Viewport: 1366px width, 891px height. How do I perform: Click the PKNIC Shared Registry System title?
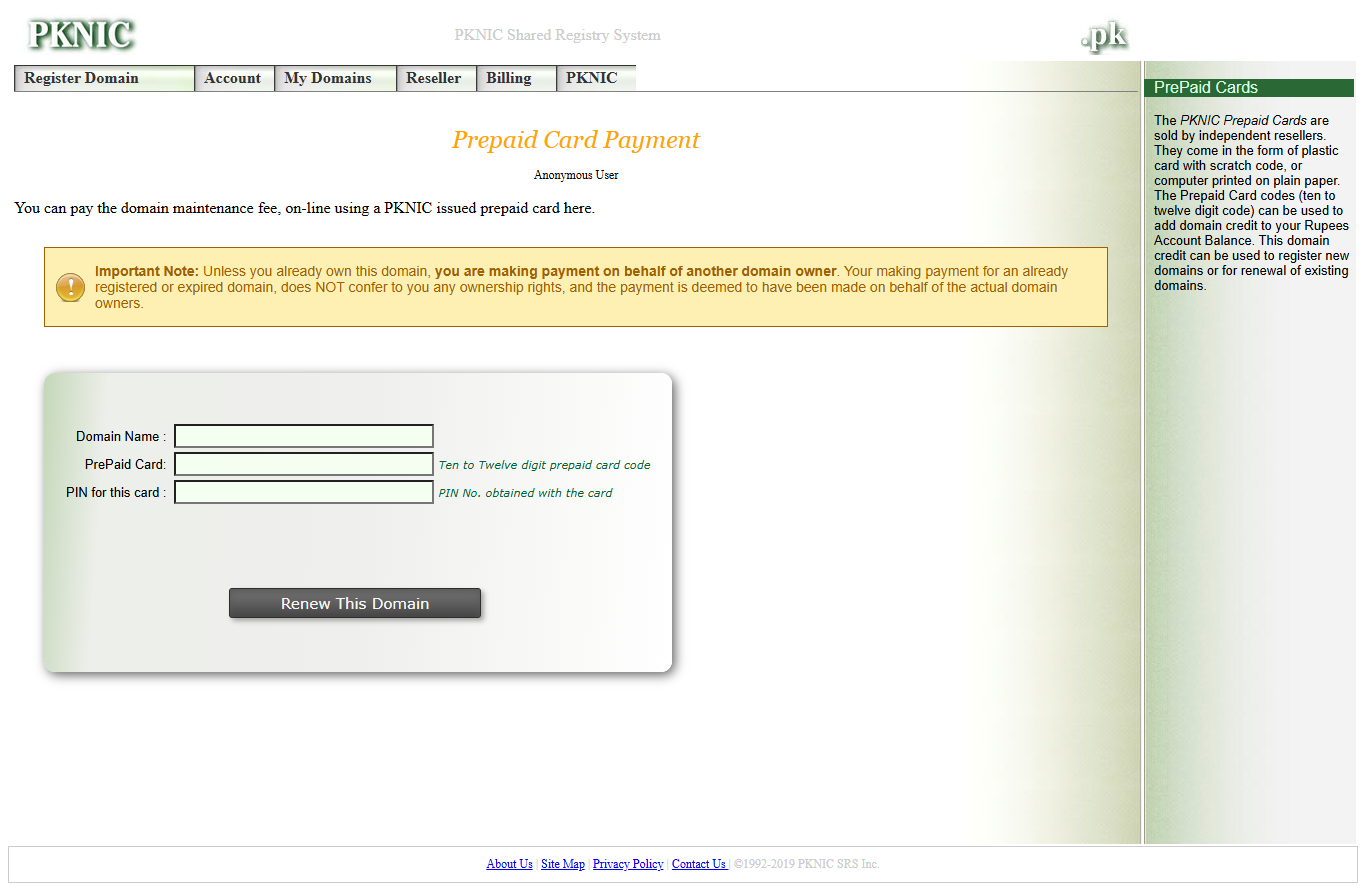click(x=557, y=35)
